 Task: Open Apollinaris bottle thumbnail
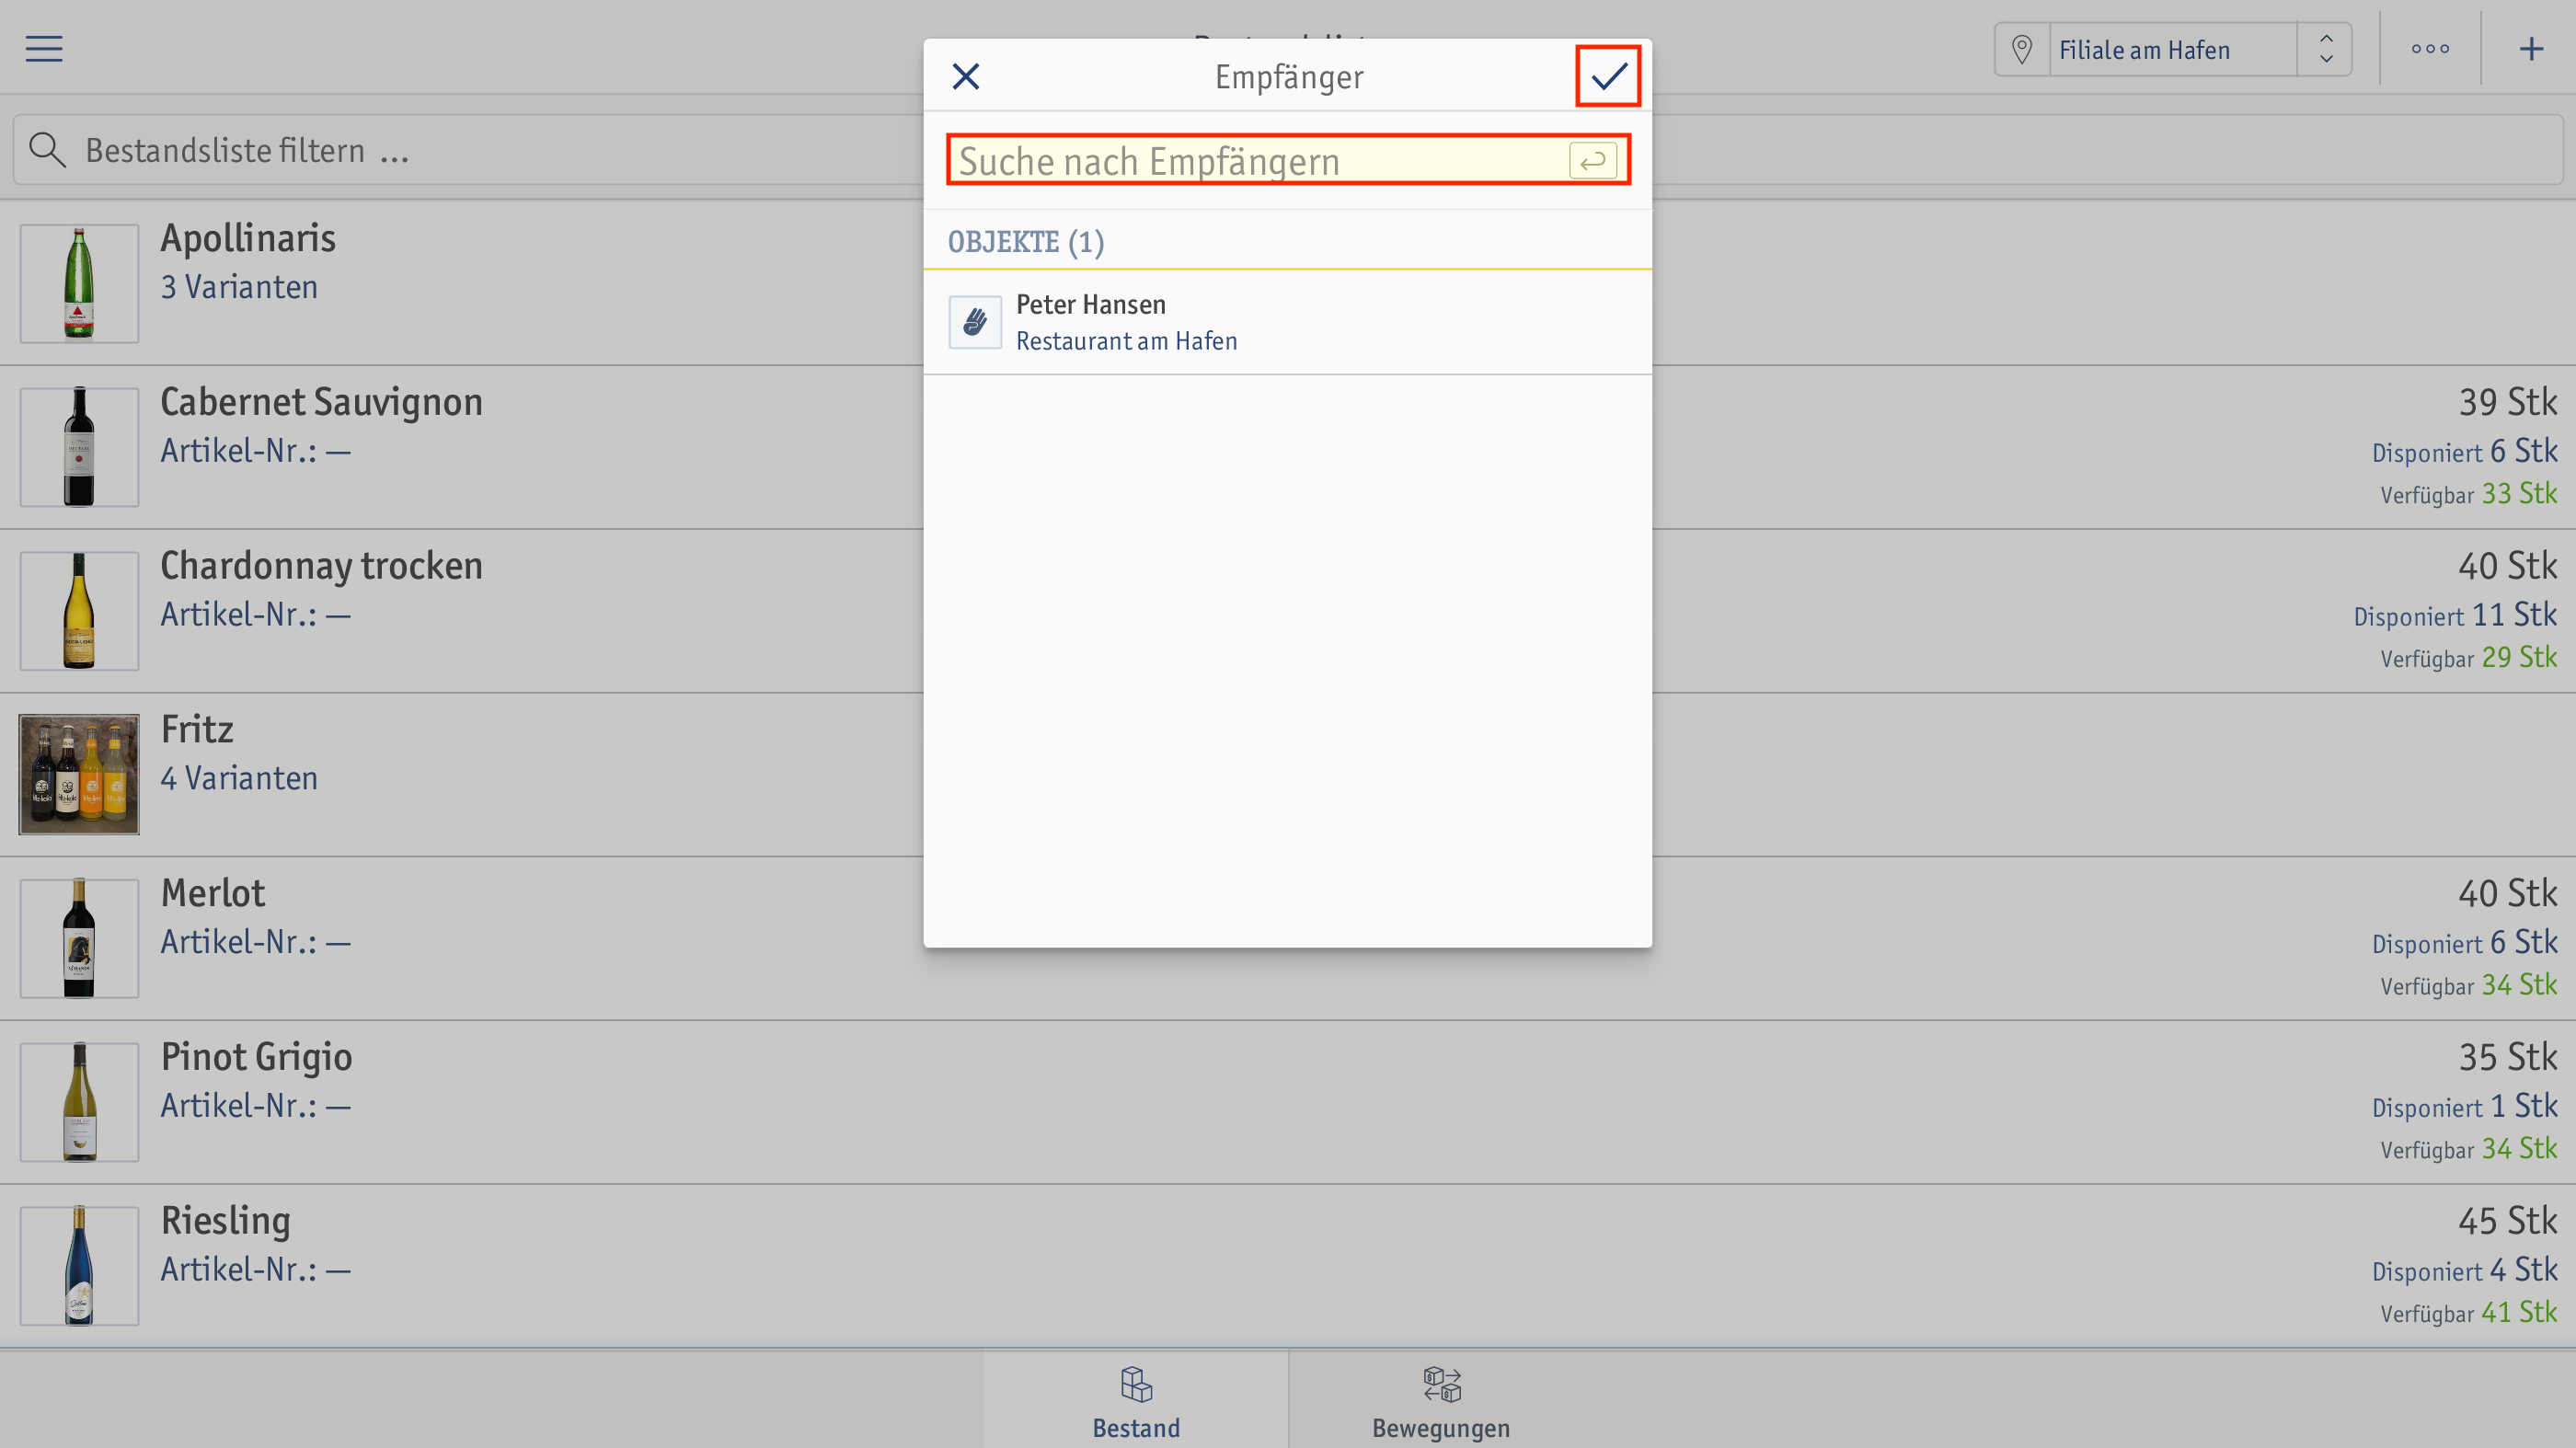[79, 283]
